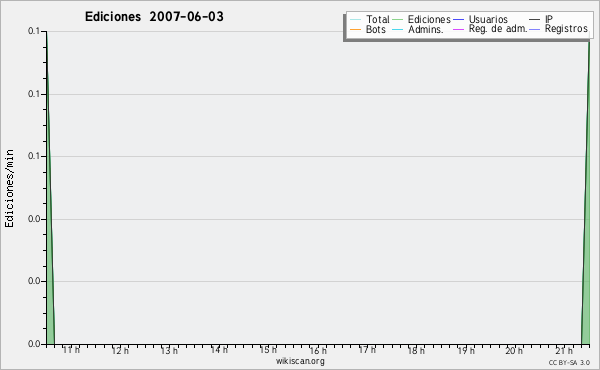Click the 'wikiscan.org' text below the axis
600x370 pixels.
[300, 361]
